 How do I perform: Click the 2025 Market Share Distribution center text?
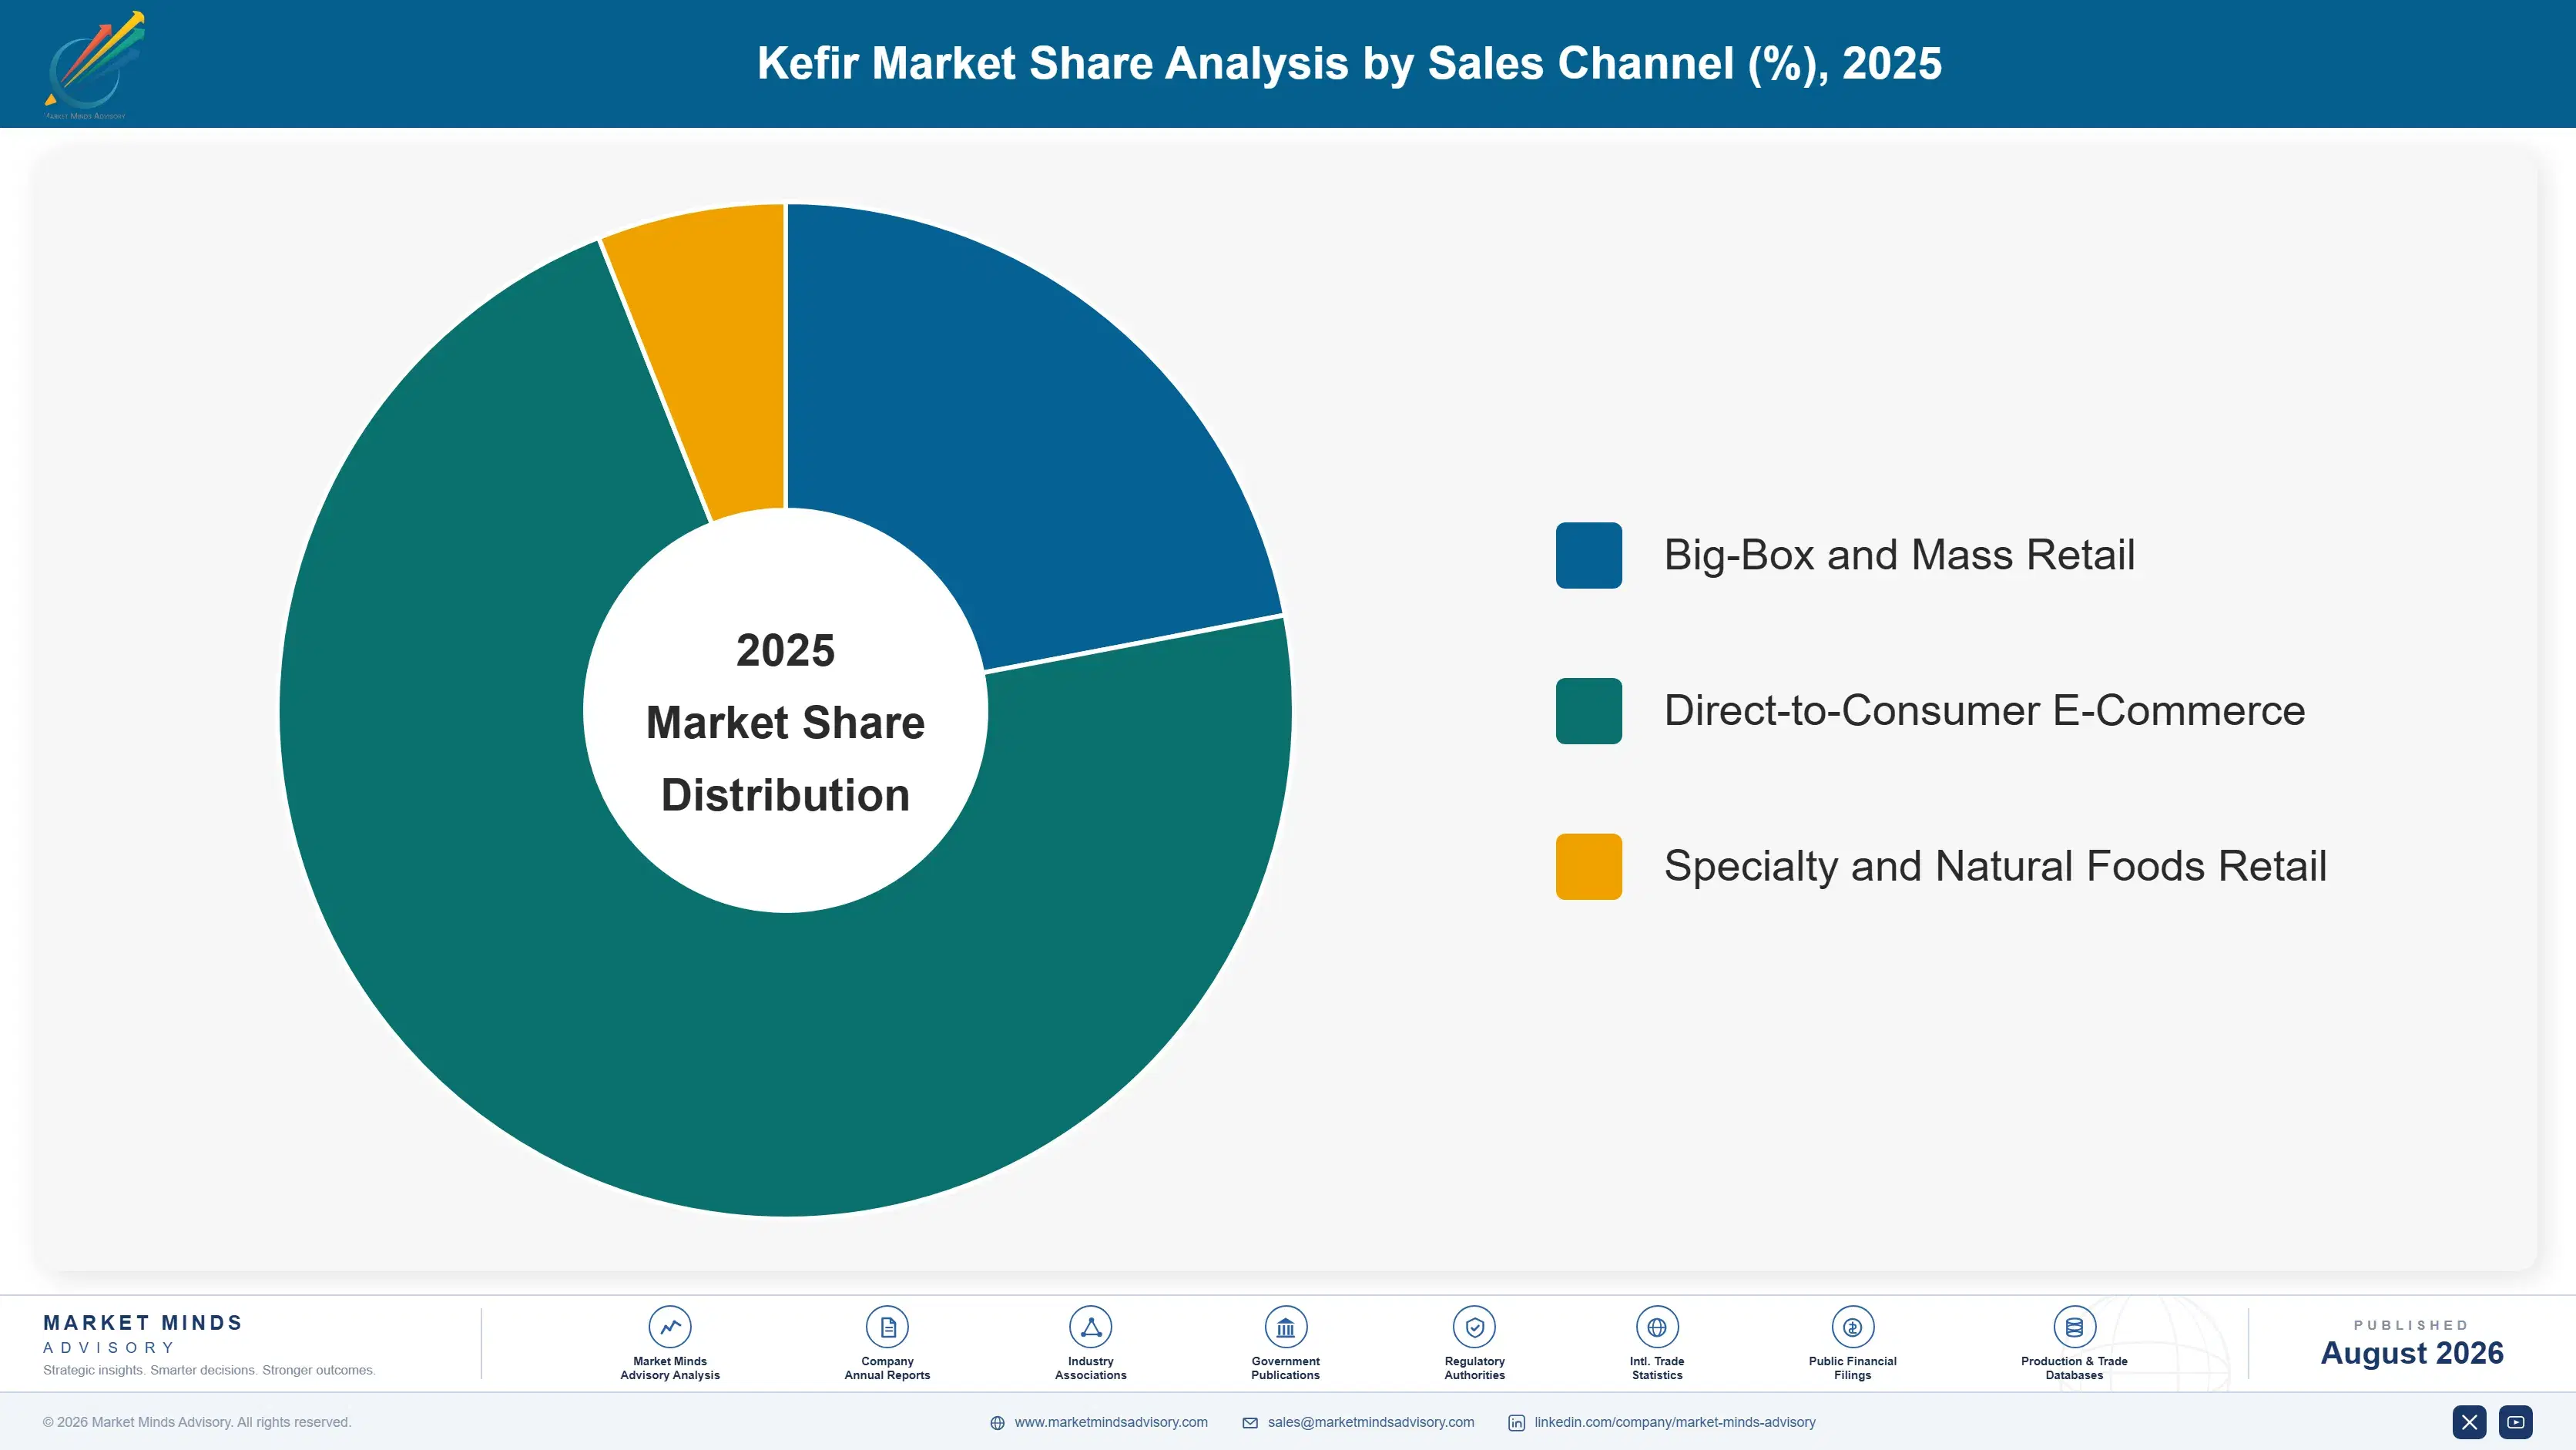coord(786,722)
